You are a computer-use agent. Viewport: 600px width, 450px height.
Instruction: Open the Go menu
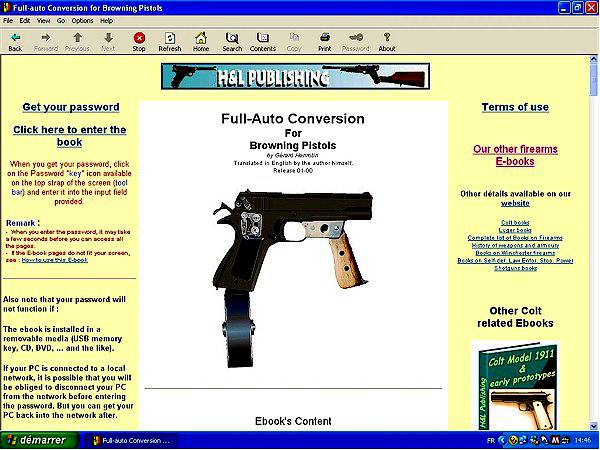60,20
